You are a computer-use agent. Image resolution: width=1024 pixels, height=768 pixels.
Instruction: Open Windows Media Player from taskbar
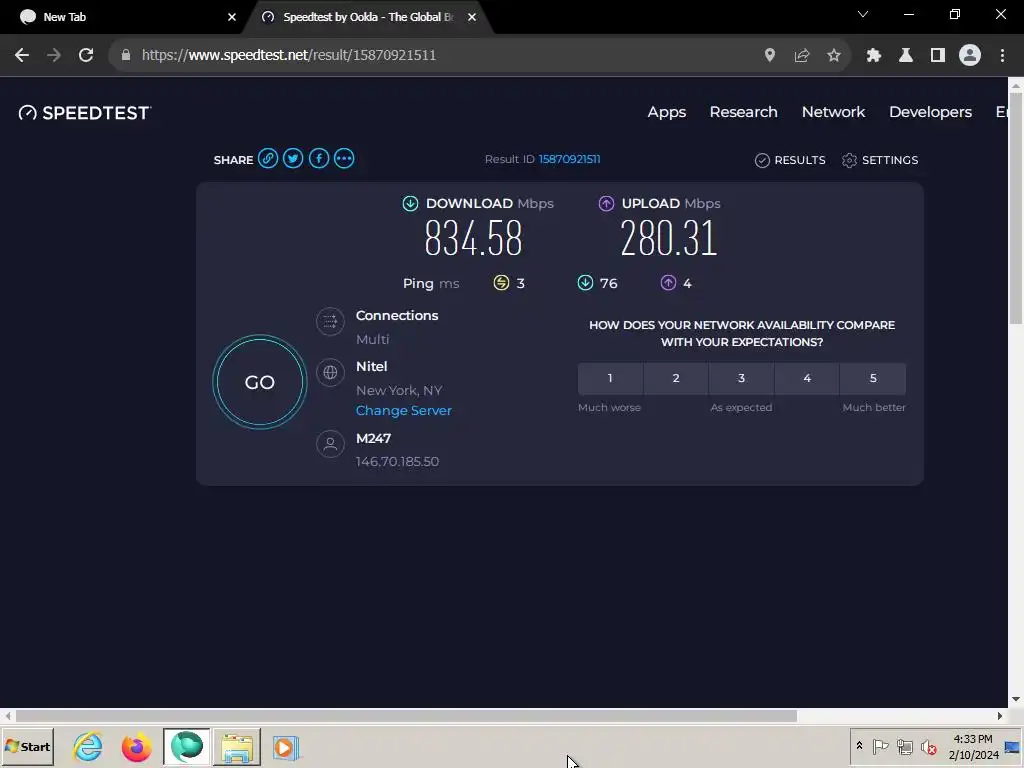(x=285, y=747)
